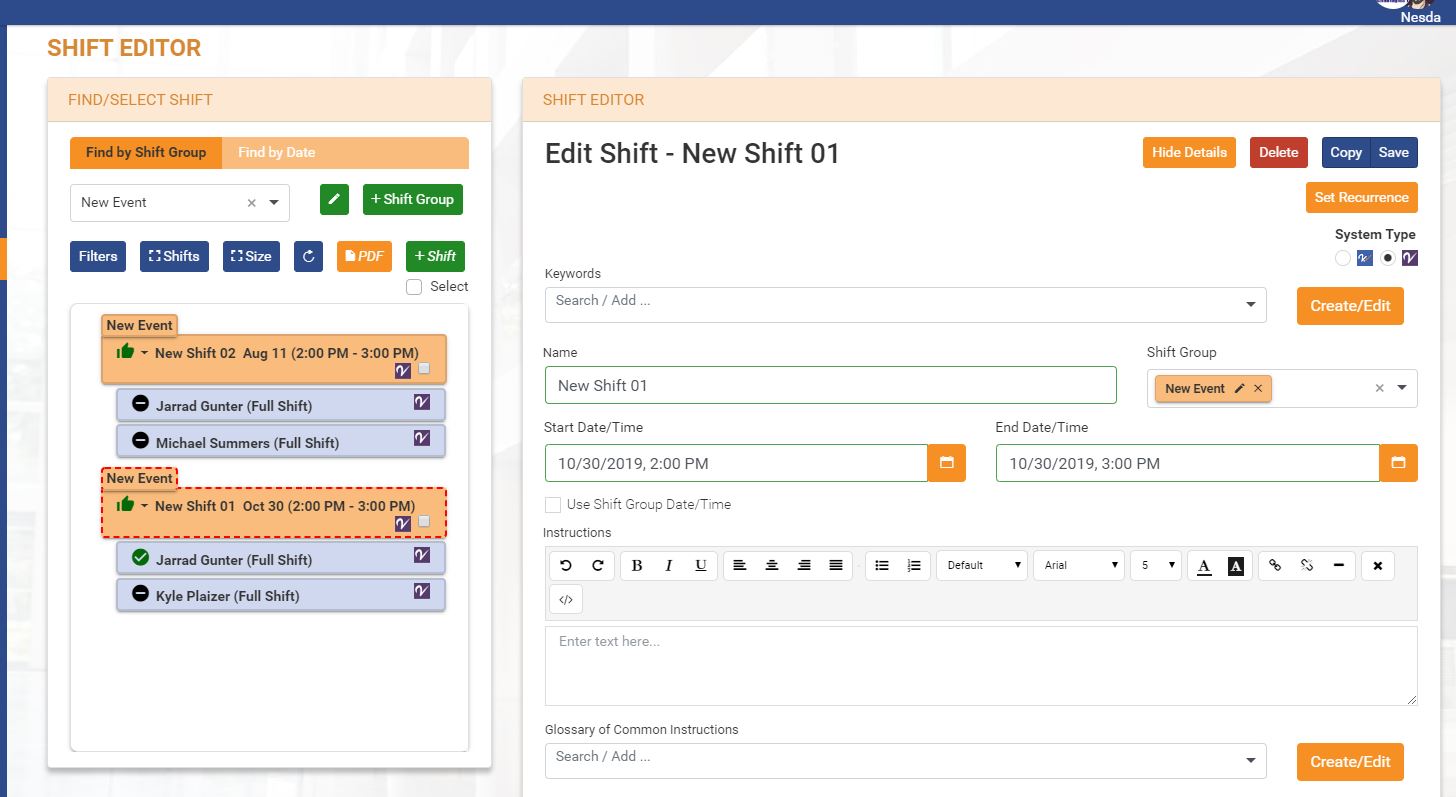Viewport: 1456px width, 797px height.
Task: Open the Arial font family dropdown
Action: click(1078, 565)
